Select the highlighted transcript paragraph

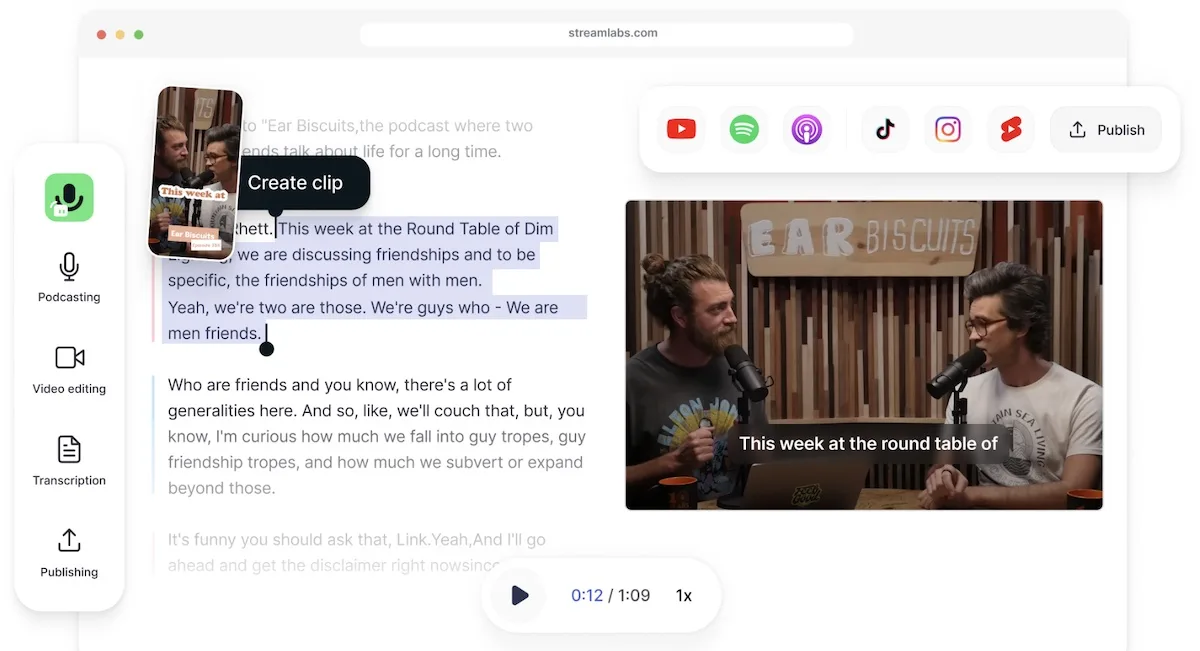coord(370,280)
